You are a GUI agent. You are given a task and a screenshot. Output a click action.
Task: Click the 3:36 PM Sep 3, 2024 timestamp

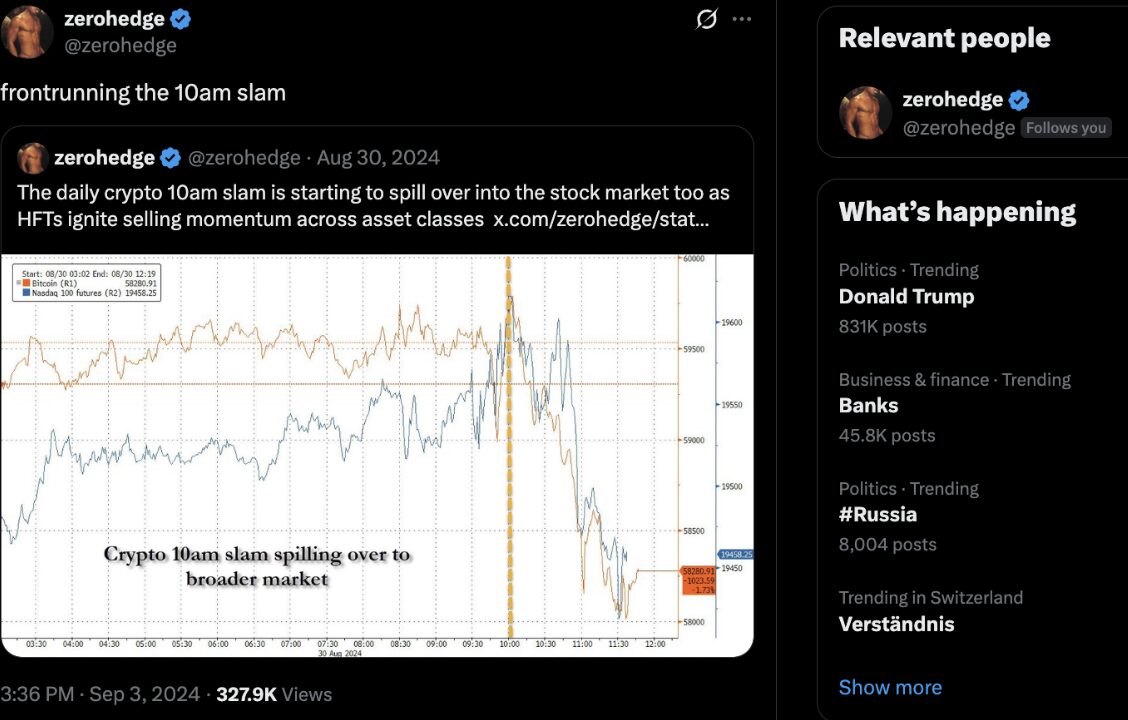tap(100, 694)
